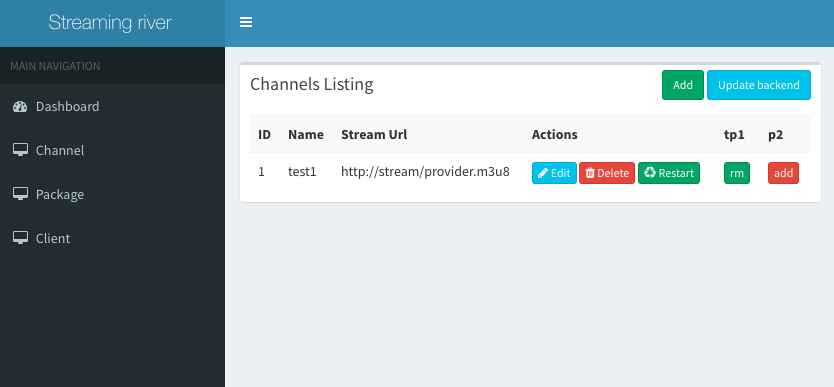
Task: Click the monitor icon beside Client
Action: click(20, 238)
